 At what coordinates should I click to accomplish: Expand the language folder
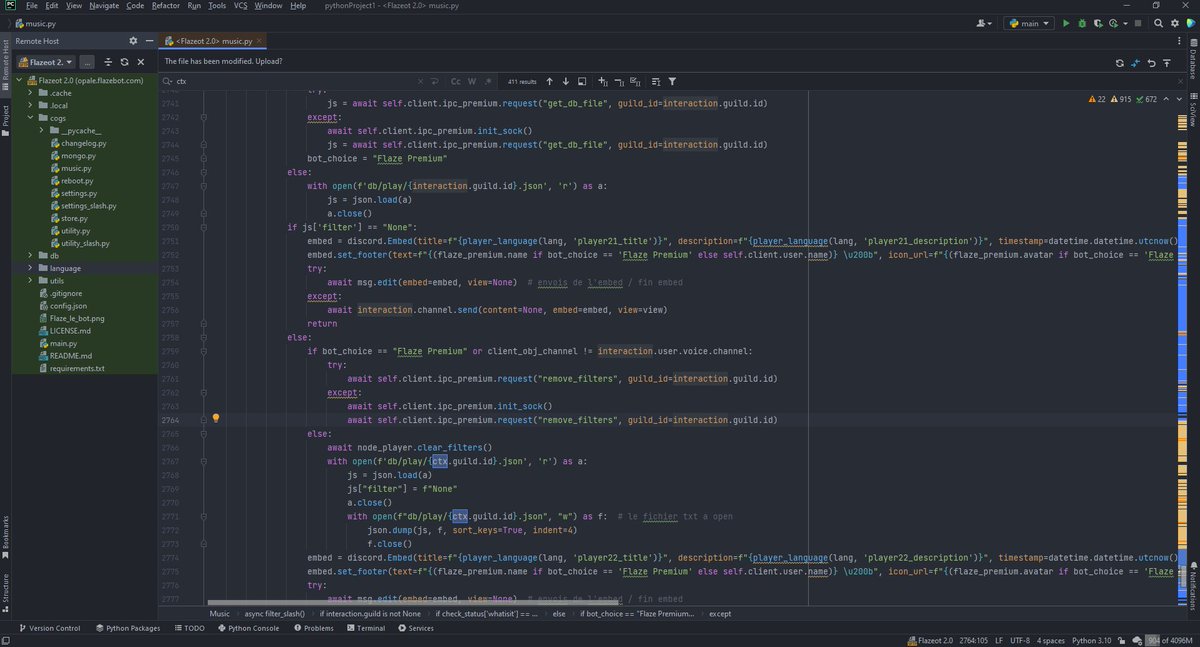tap(31, 268)
